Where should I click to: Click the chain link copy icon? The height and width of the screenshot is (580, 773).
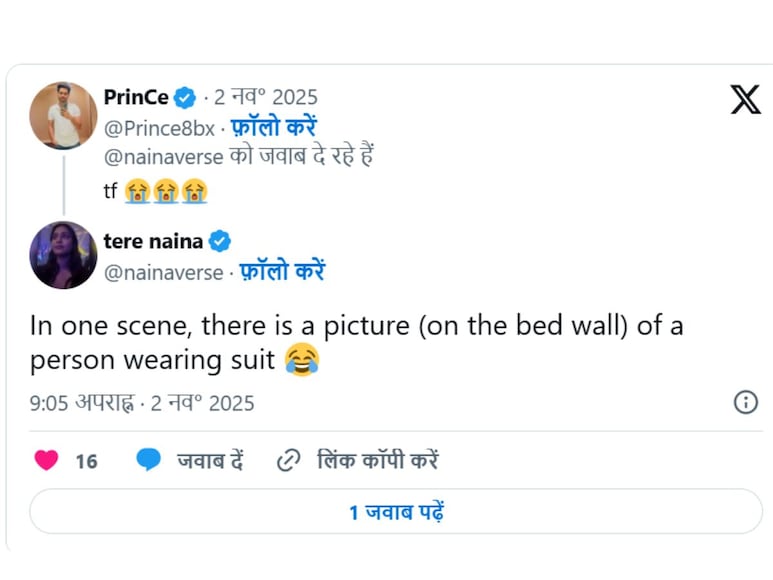pyautogui.click(x=289, y=460)
